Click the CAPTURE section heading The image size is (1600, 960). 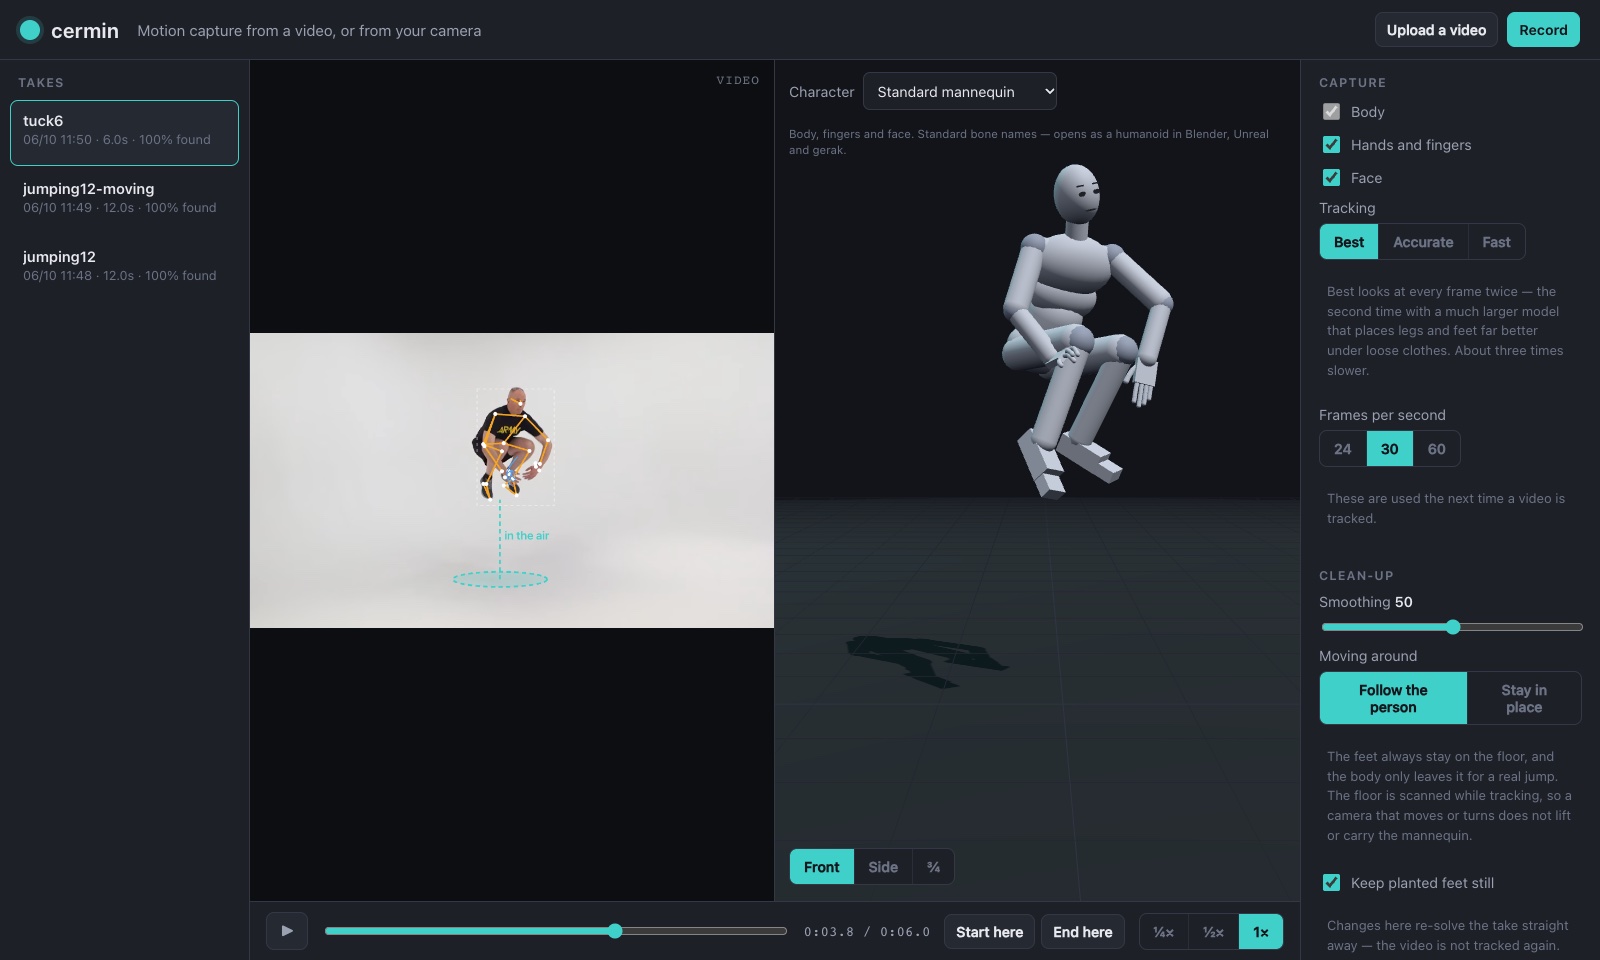point(1352,83)
